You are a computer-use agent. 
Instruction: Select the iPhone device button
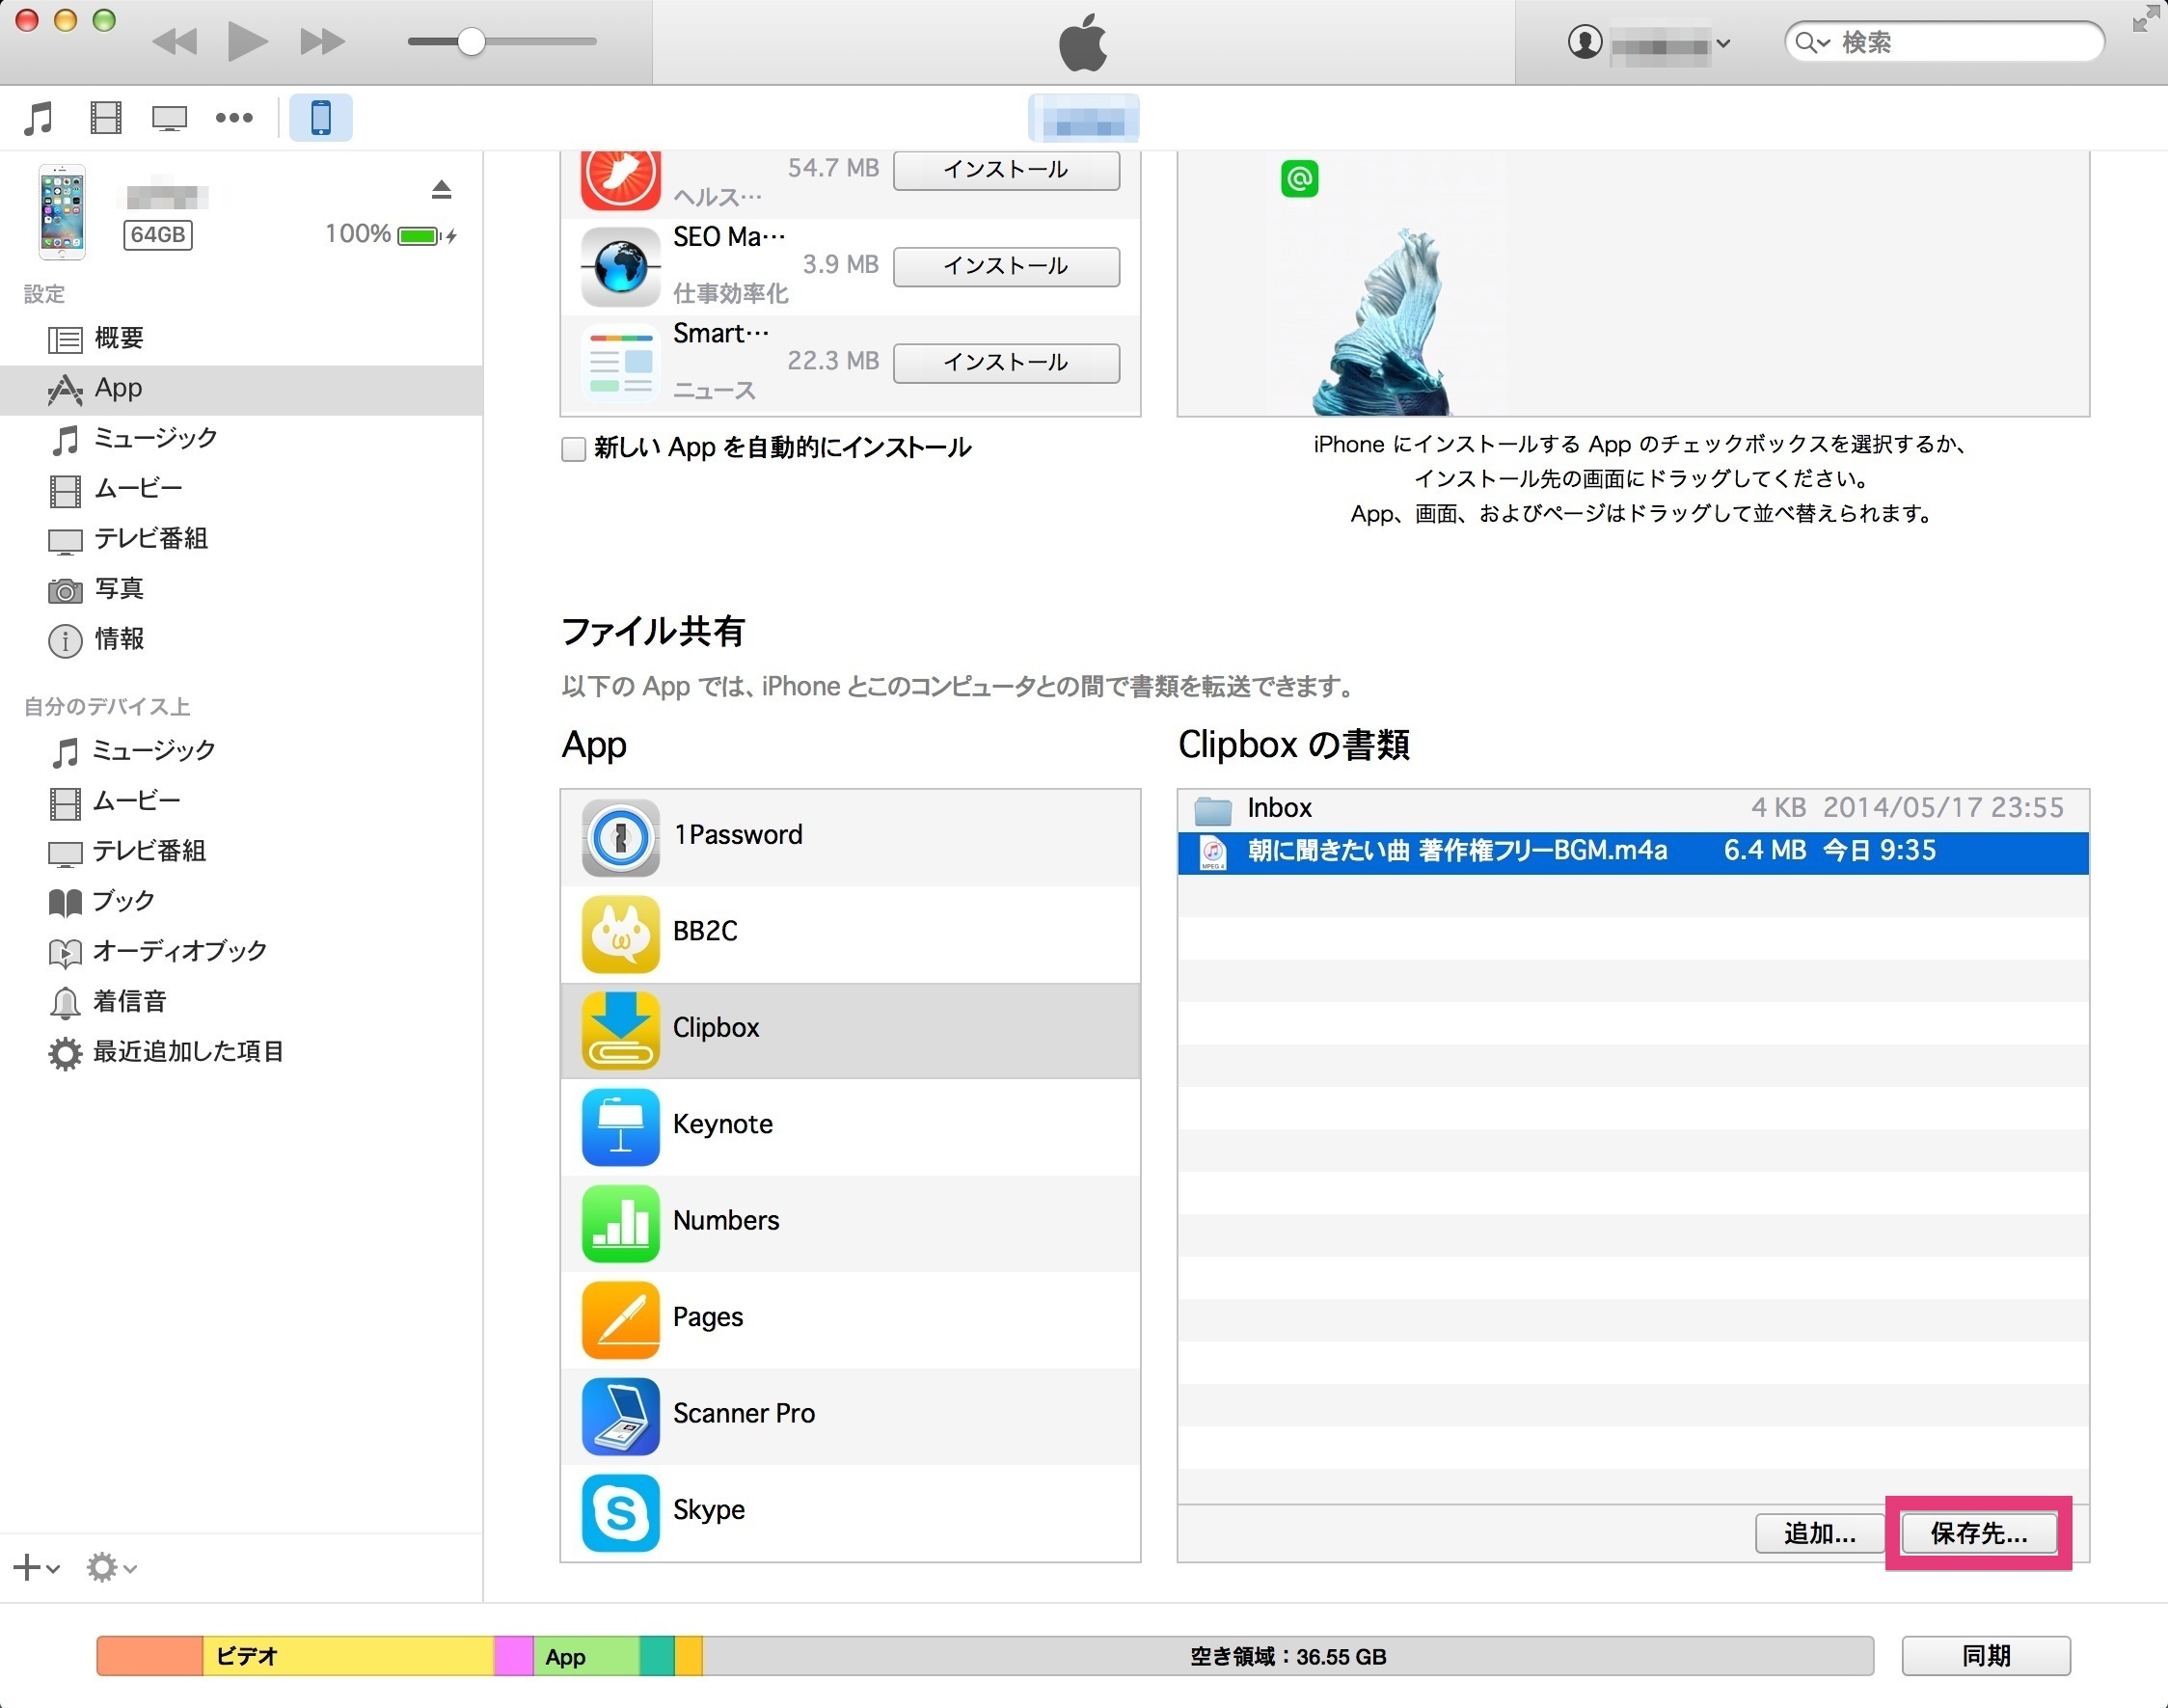click(321, 117)
